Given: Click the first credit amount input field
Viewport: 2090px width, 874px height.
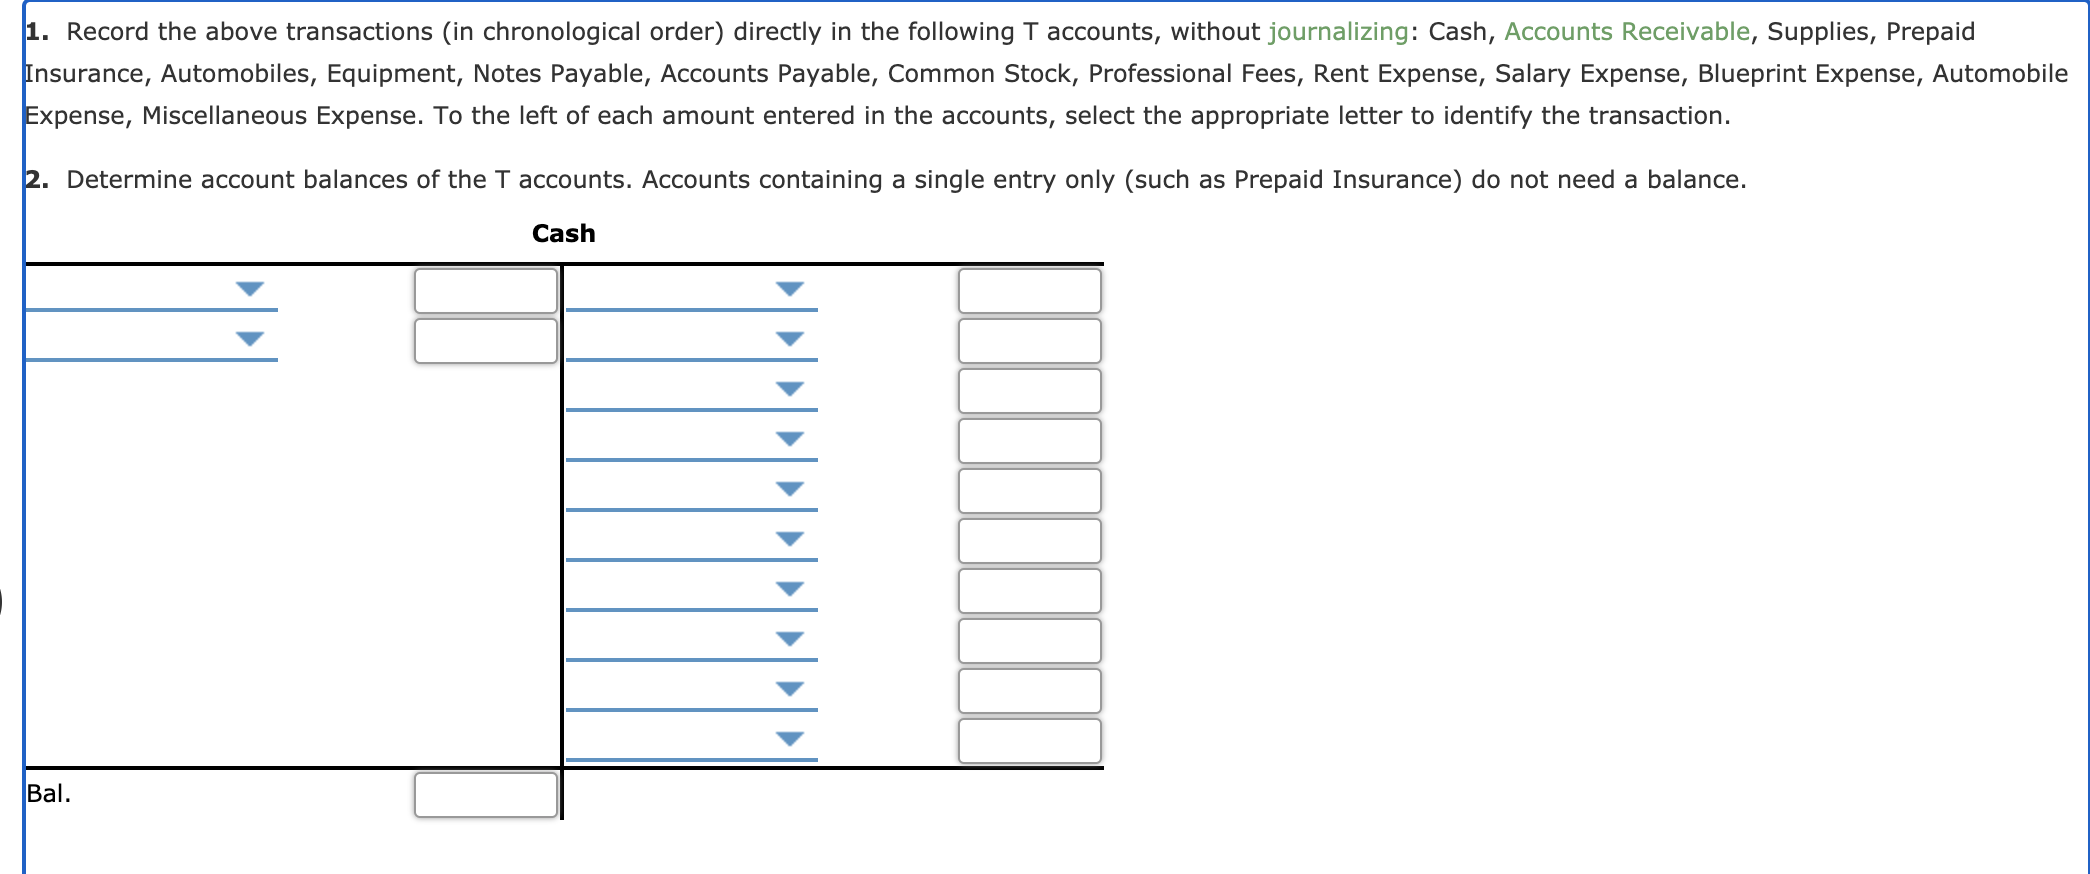Looking at the screenshot, I should pyautogui.click(x=1030, y=291).
